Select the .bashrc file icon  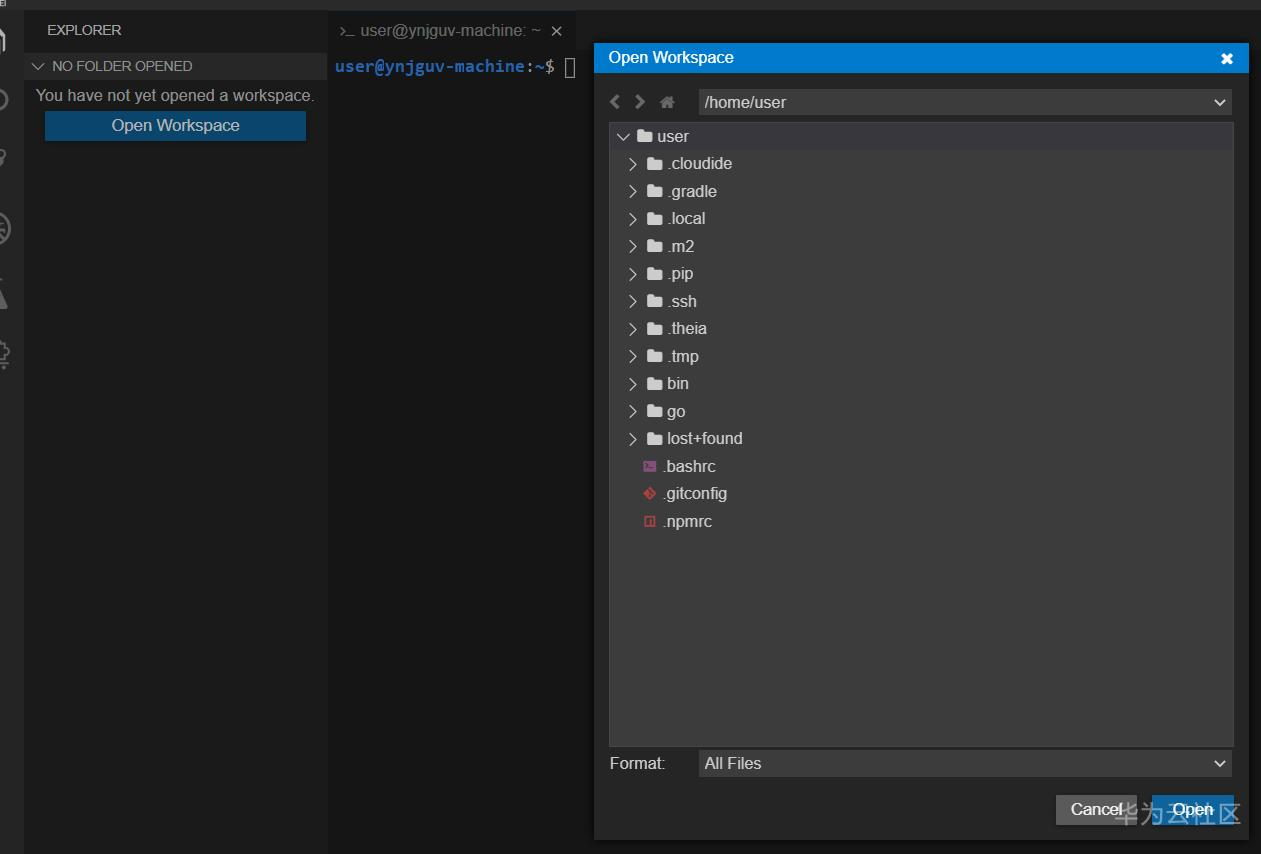(650, 466)
